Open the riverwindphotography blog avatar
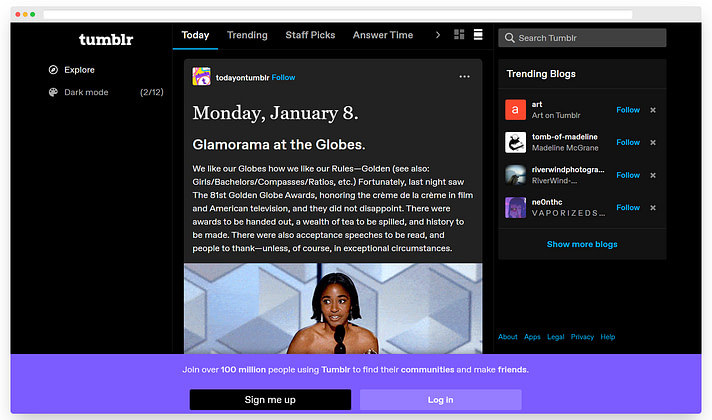The width and height of the screenshot is (712, 420). point(515,175)
